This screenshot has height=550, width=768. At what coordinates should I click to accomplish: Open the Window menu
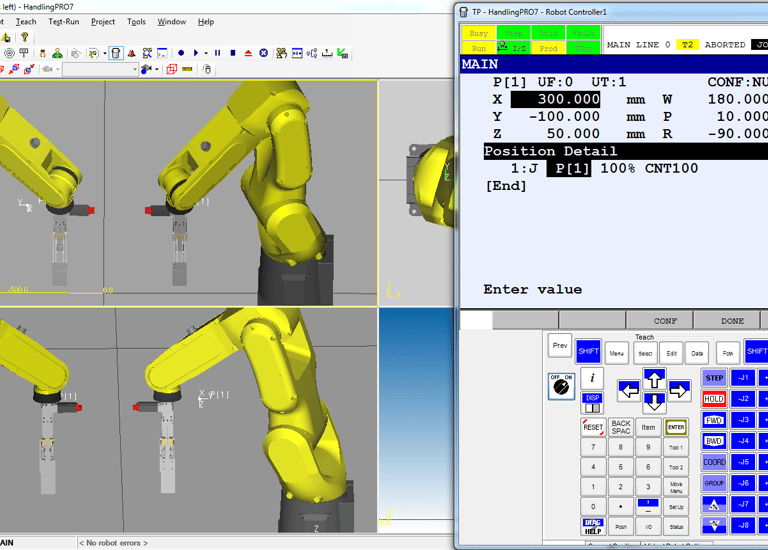click(x=171, y=22)
